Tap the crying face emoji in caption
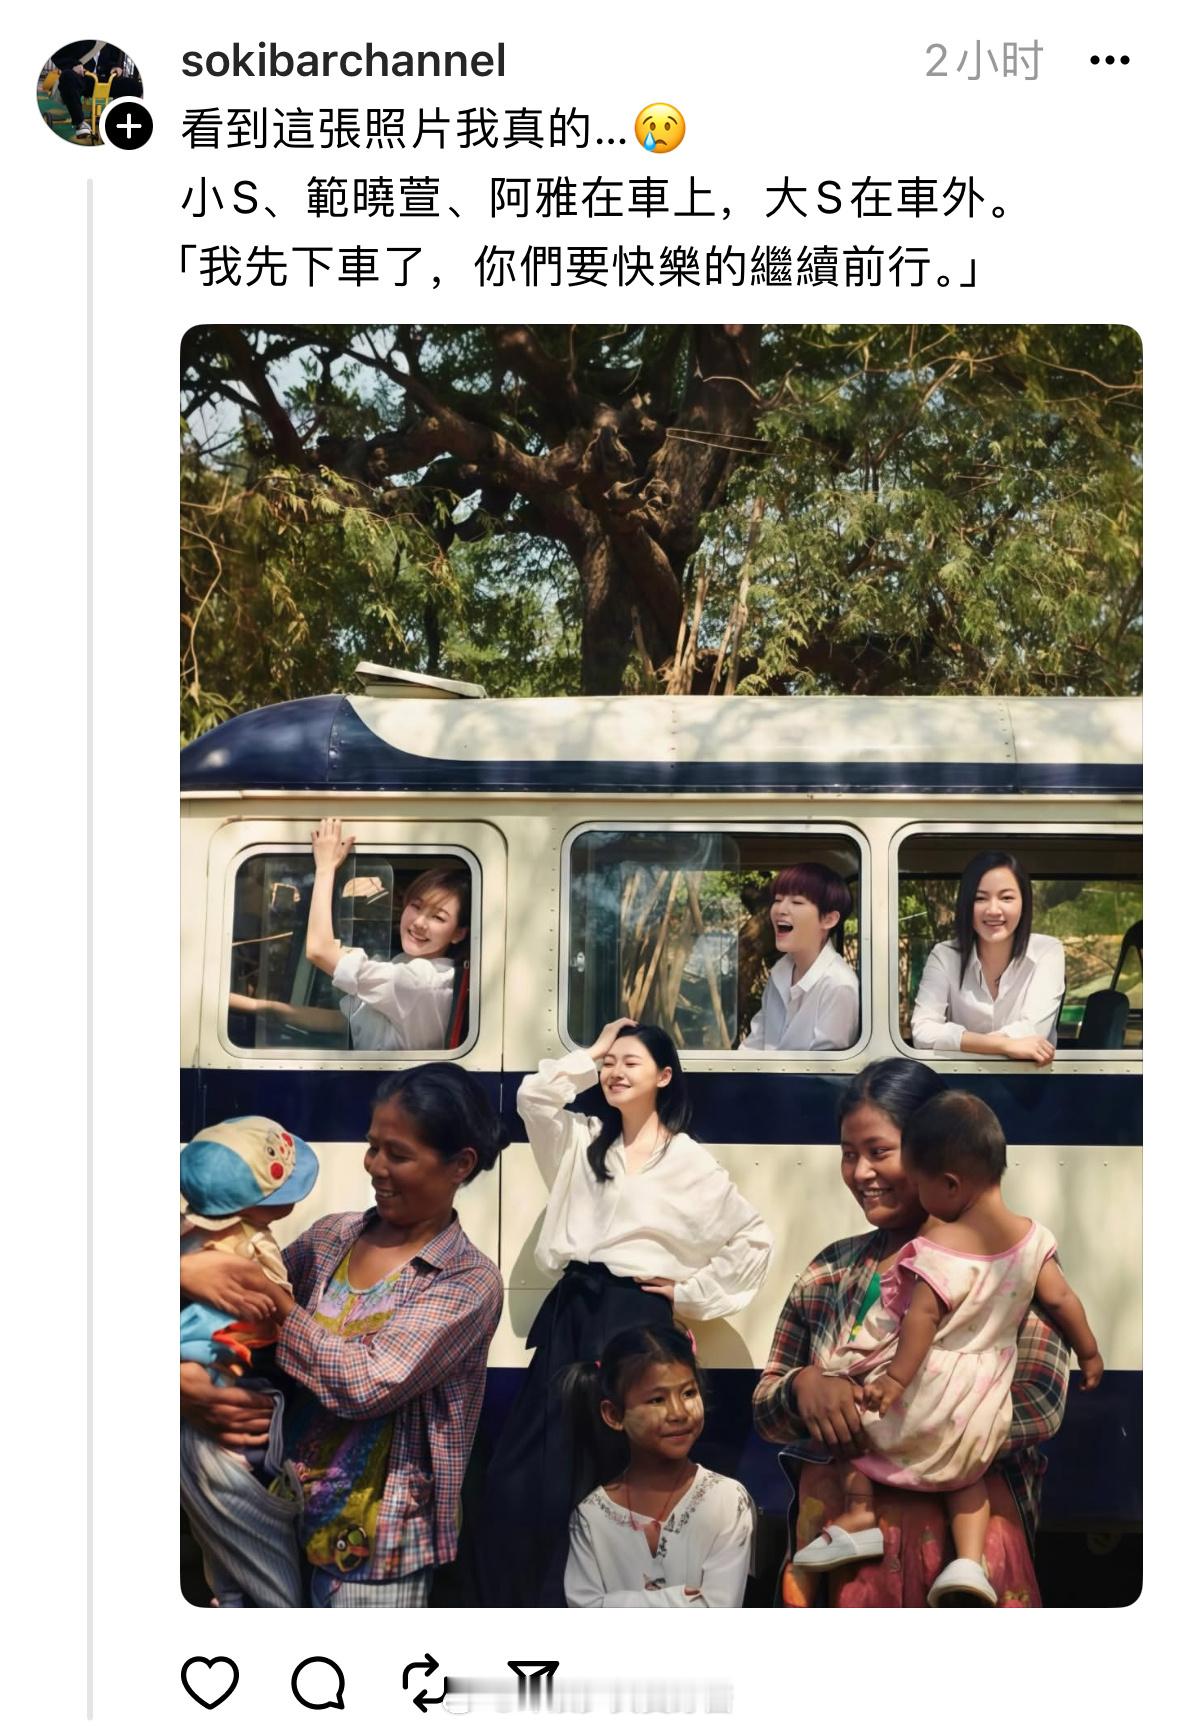The image size is (1179, 1726). click(x=660, y=129)
